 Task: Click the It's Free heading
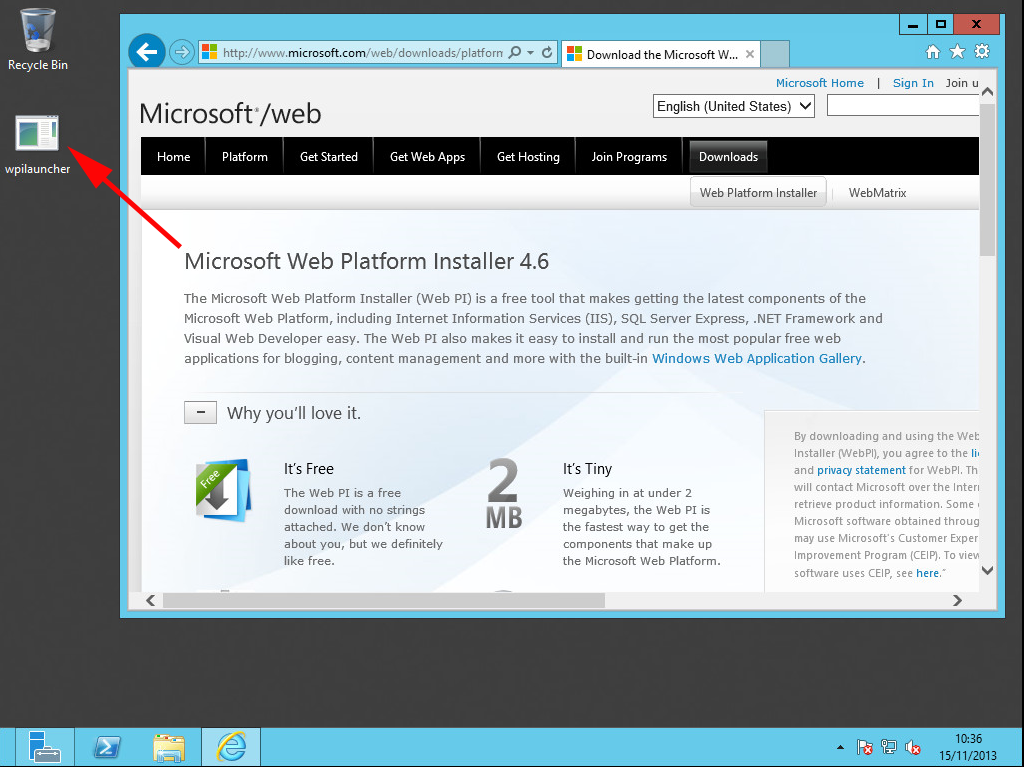pyautogui.click(x=308, y=468)
